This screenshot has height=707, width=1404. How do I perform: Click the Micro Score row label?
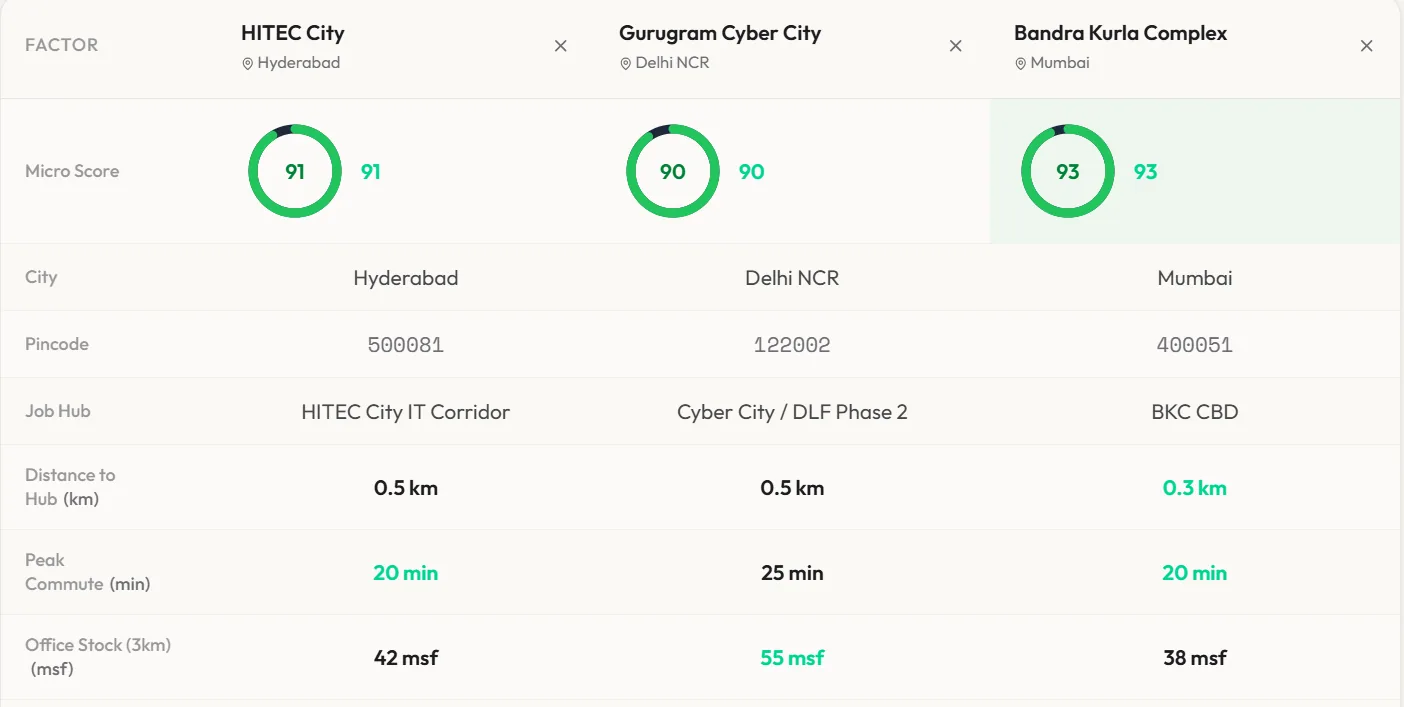pos(72,171)
